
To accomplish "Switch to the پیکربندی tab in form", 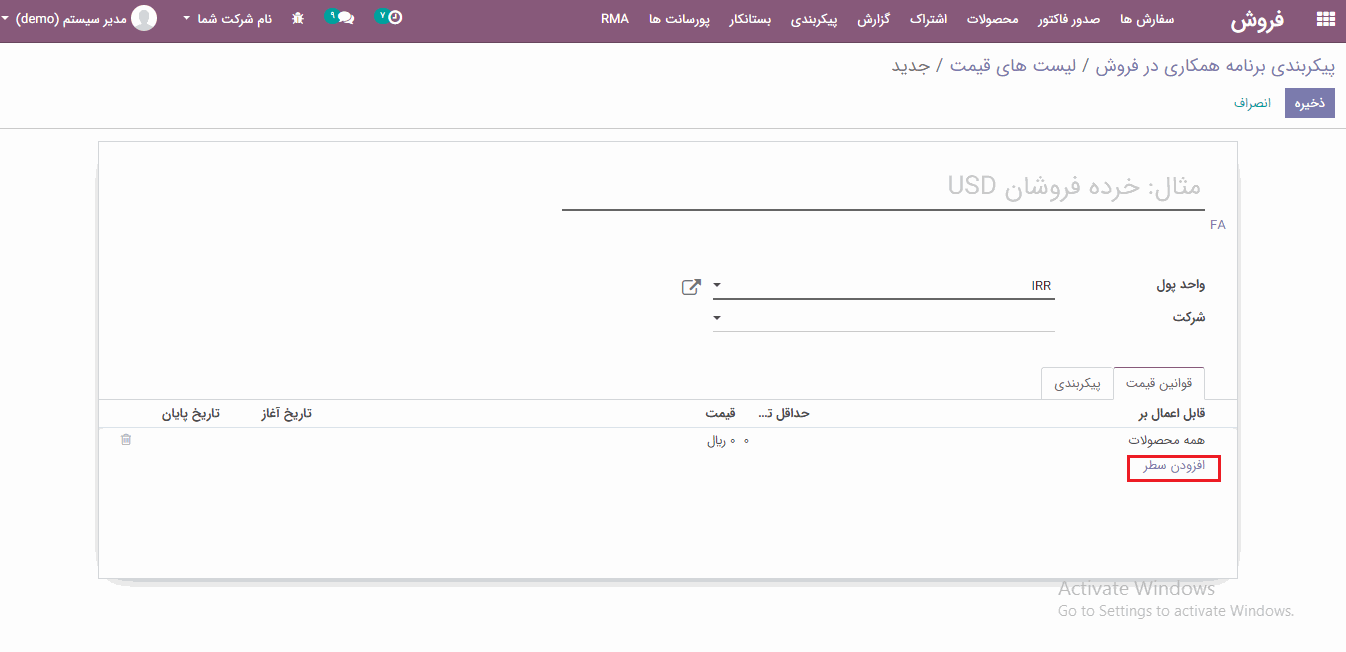I will [x=1077, y=383].
